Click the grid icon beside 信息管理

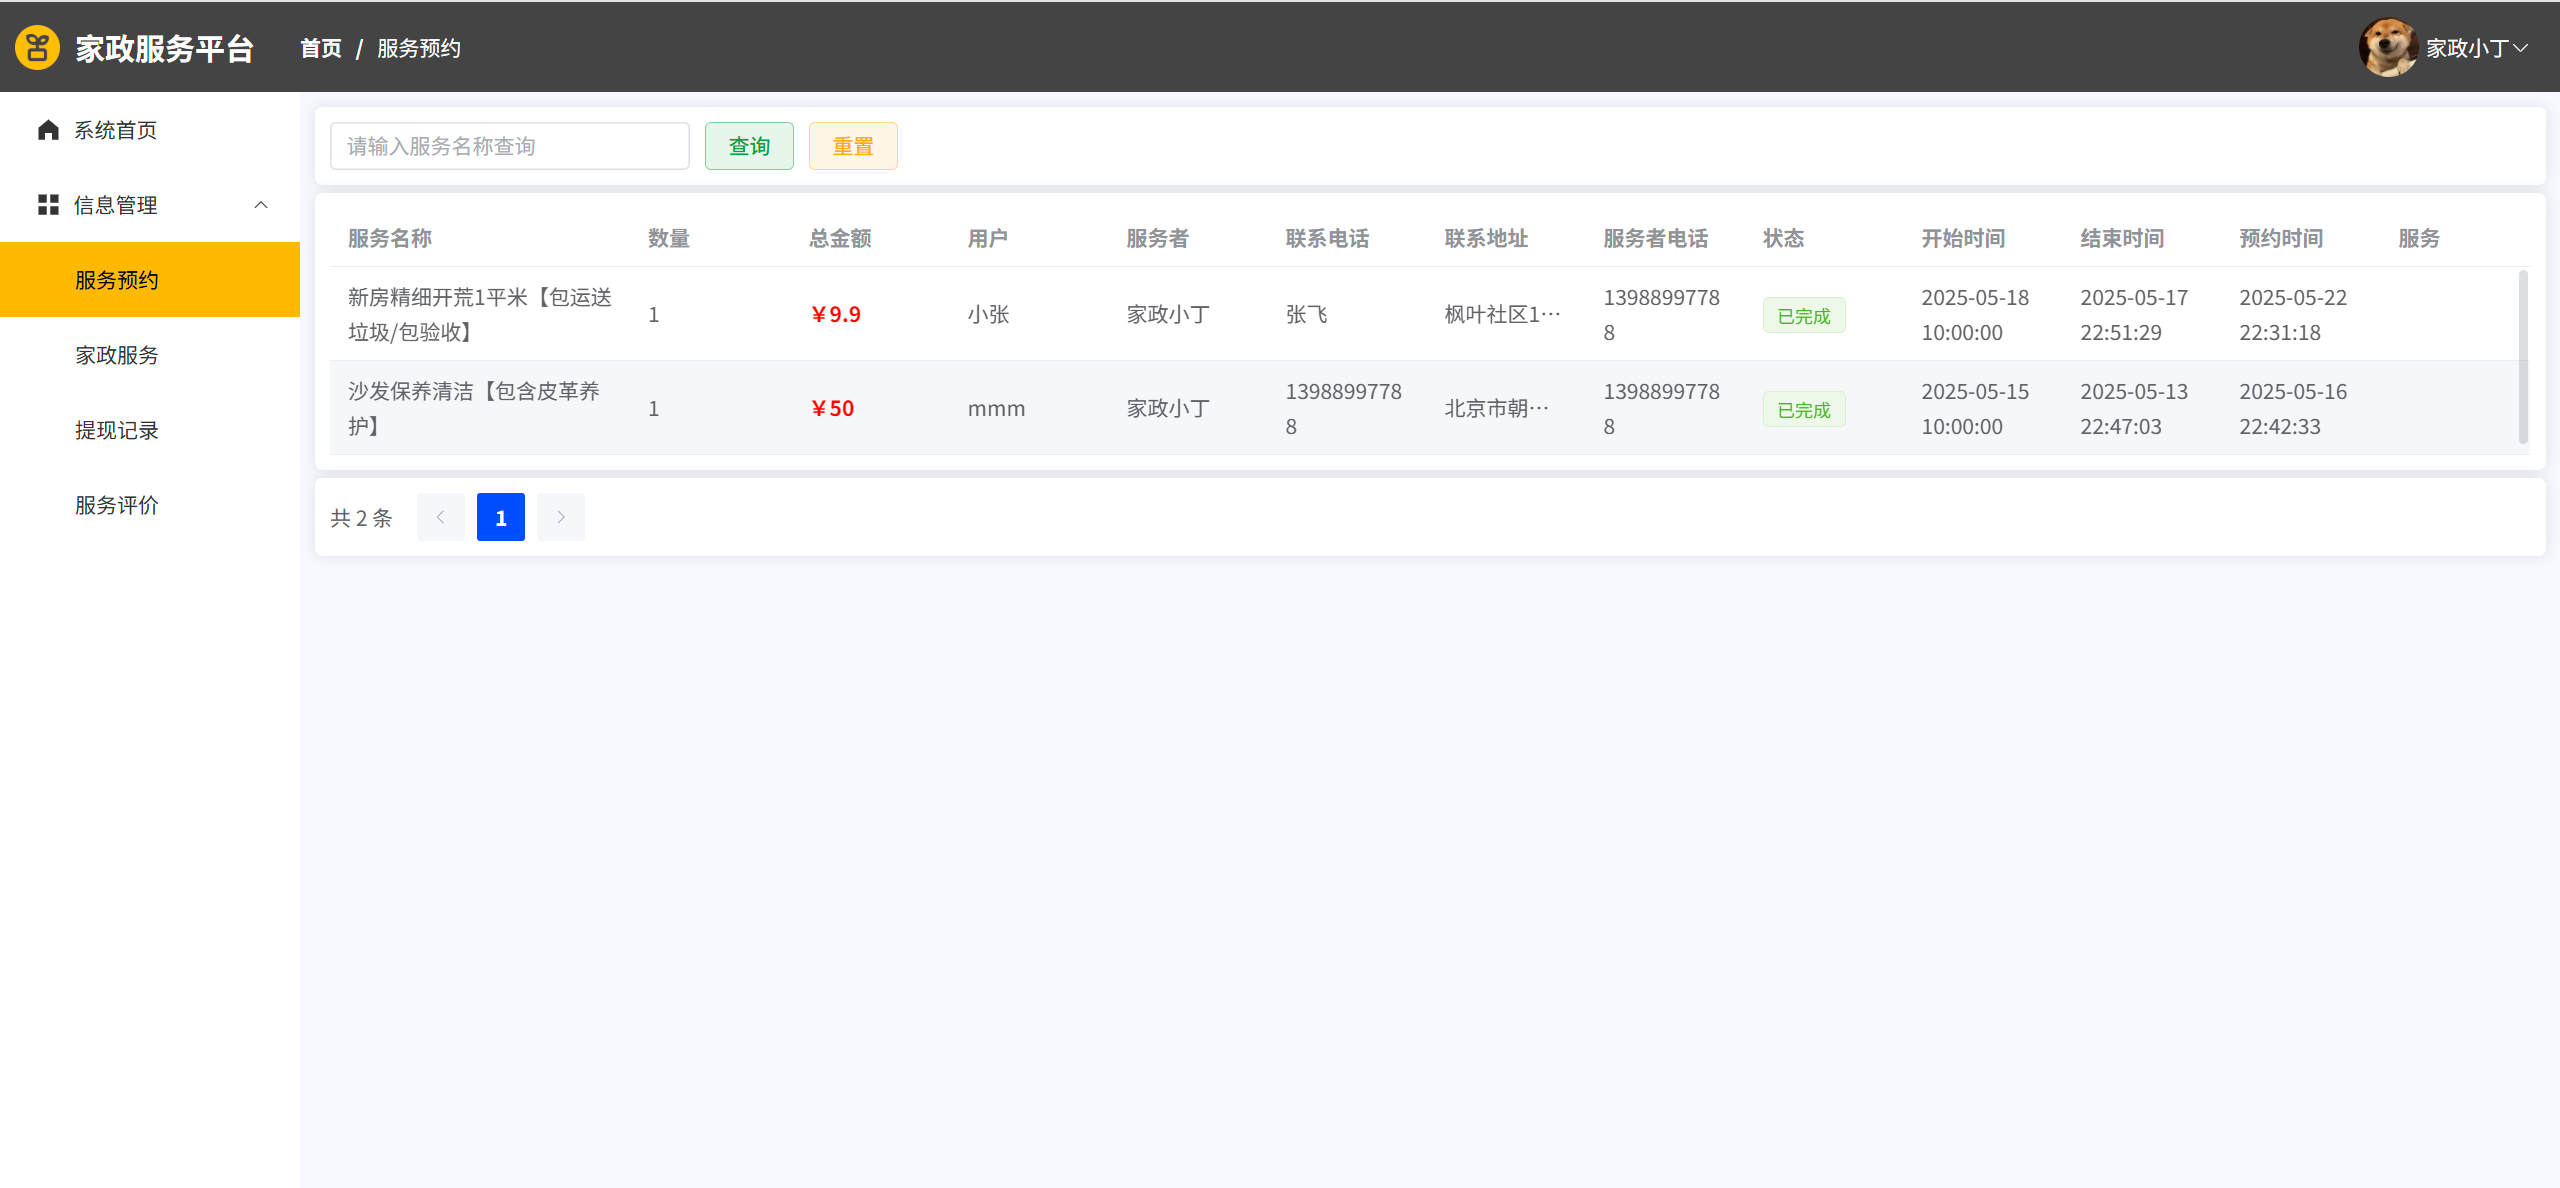click(x=48, y=205)
